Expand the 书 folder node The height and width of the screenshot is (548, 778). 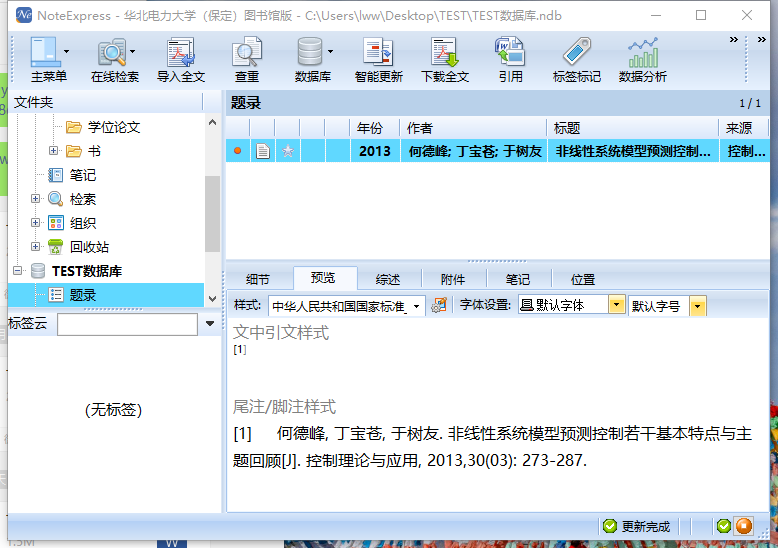pyautogui.click(x=53, y=150)
